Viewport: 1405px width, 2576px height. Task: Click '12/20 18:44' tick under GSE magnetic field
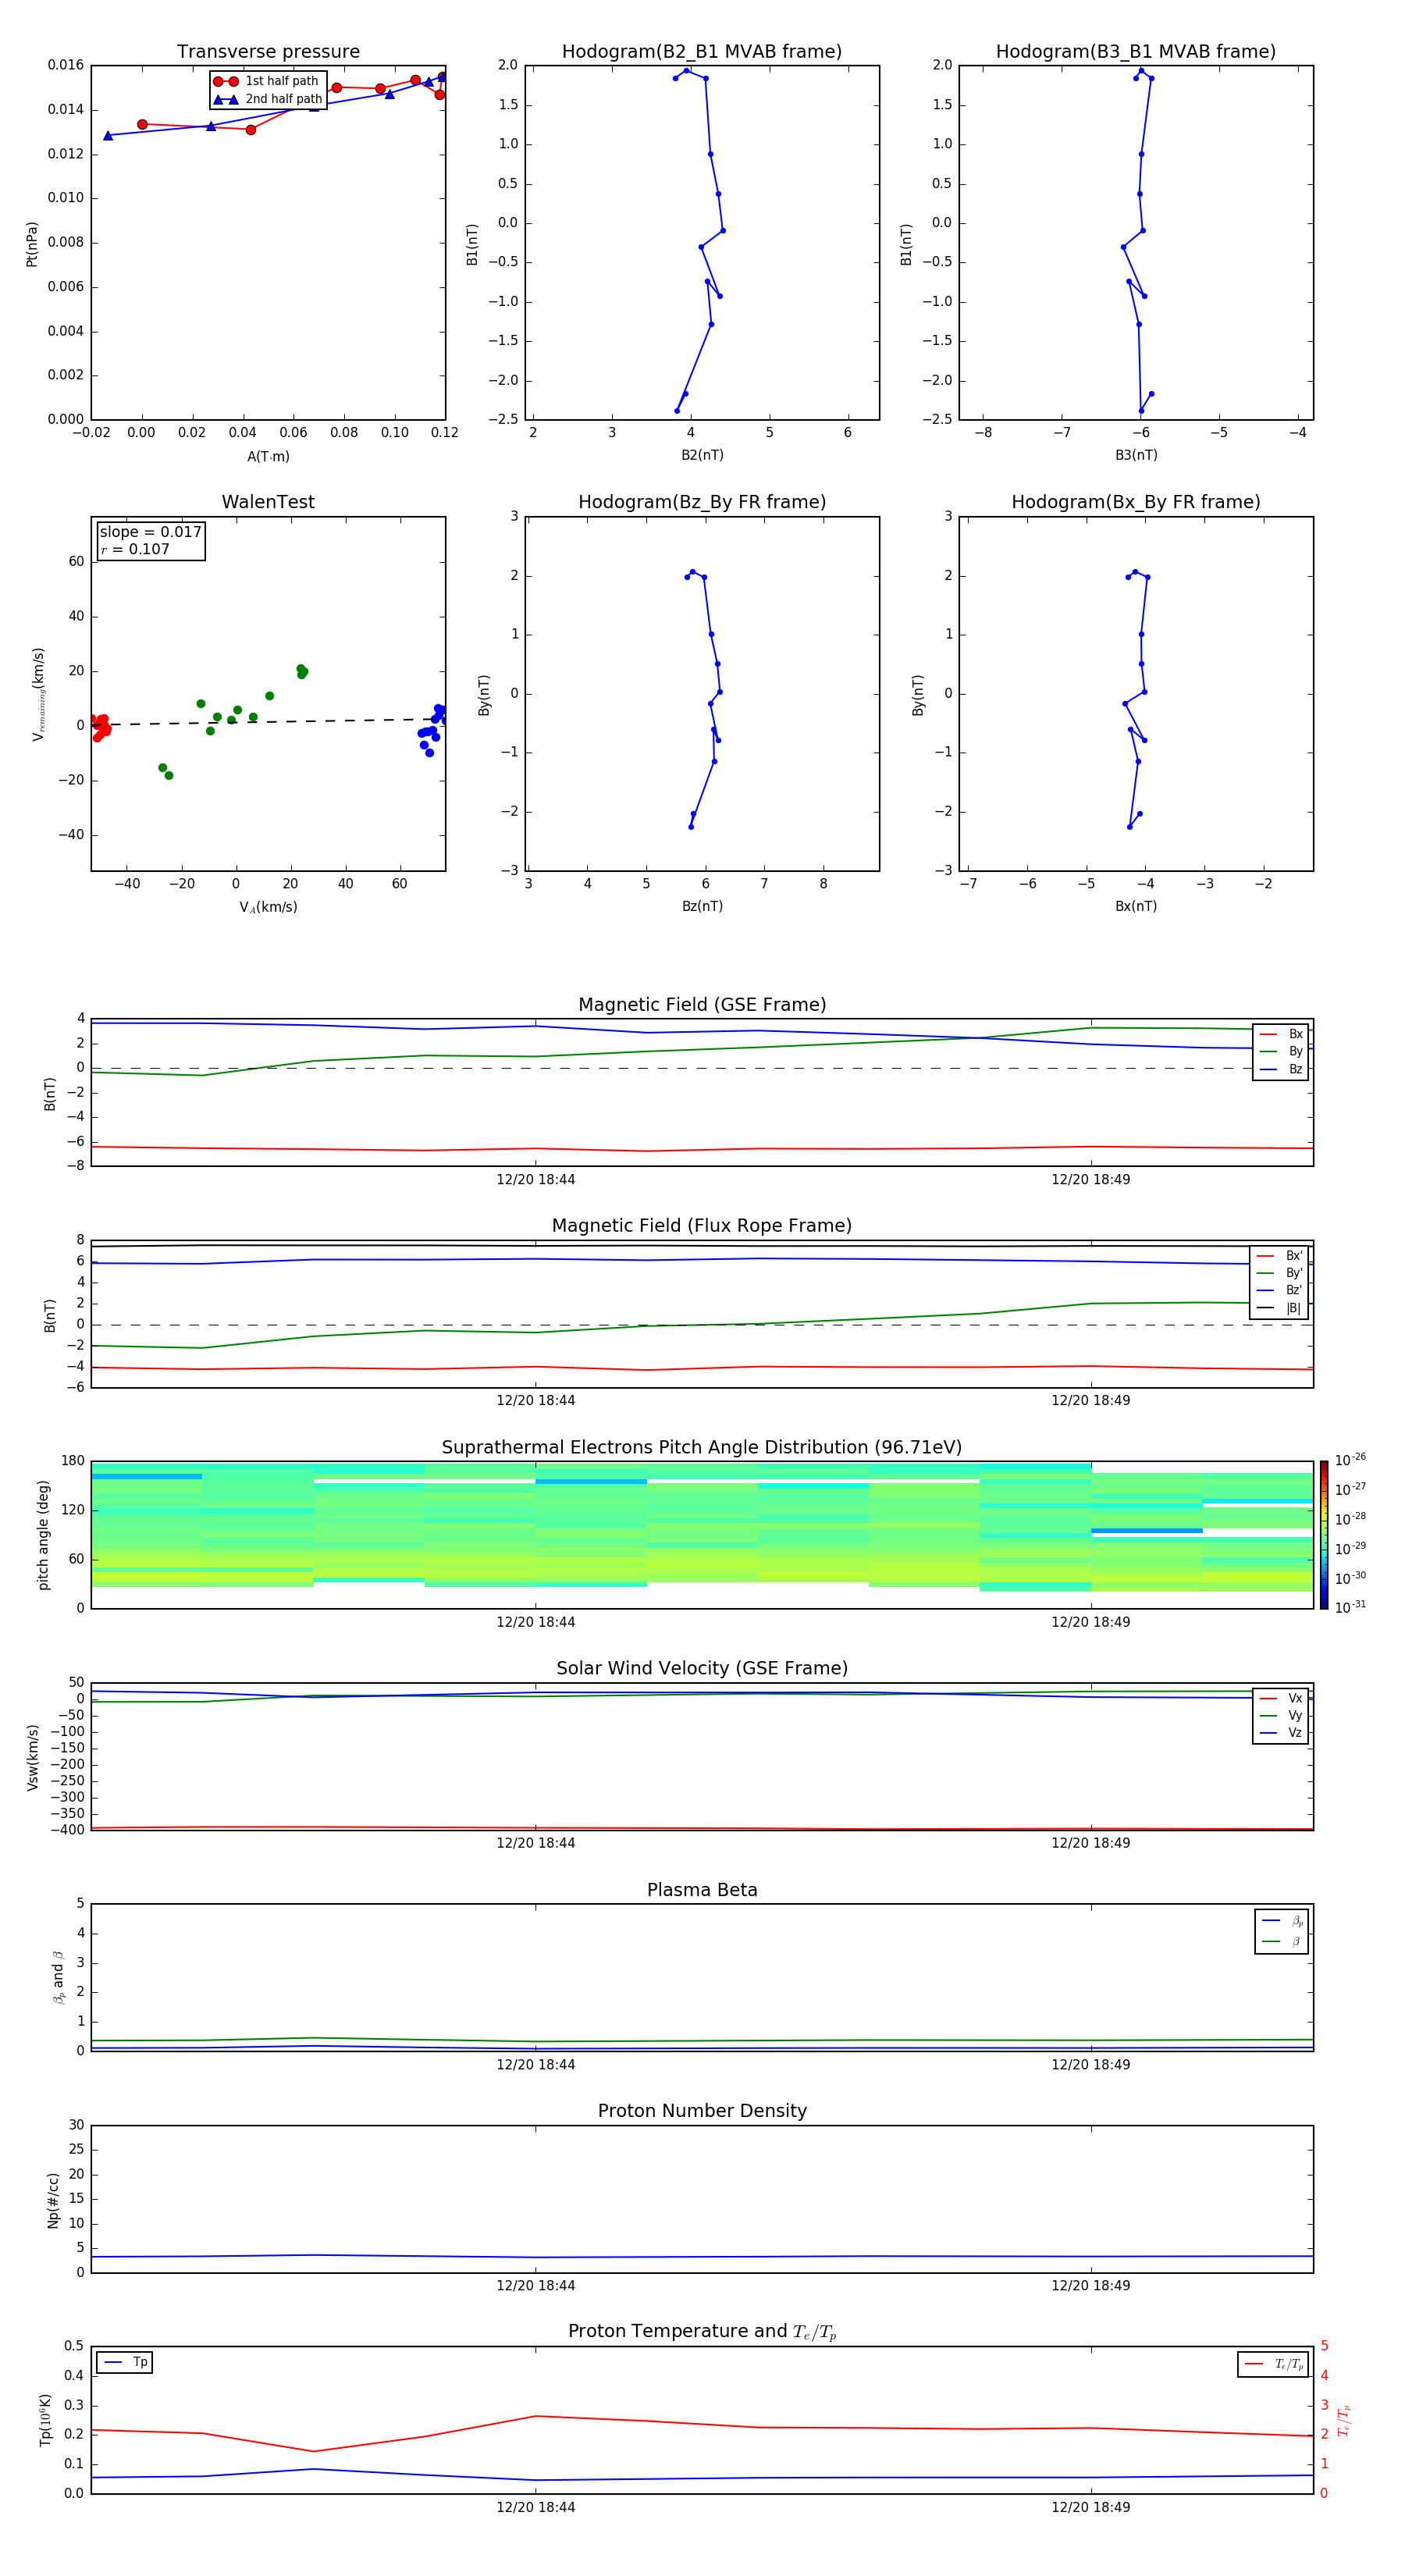click(x=536, y=1180)
